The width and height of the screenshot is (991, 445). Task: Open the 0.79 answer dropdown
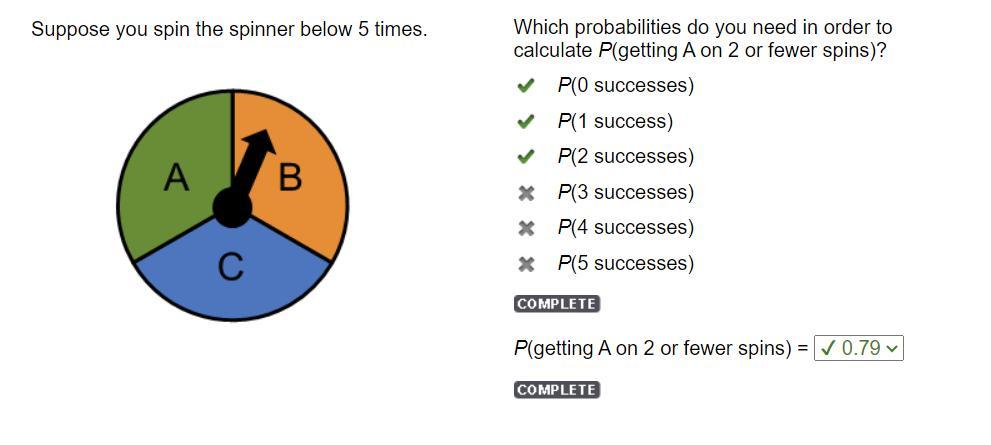[x=859, y=348]
